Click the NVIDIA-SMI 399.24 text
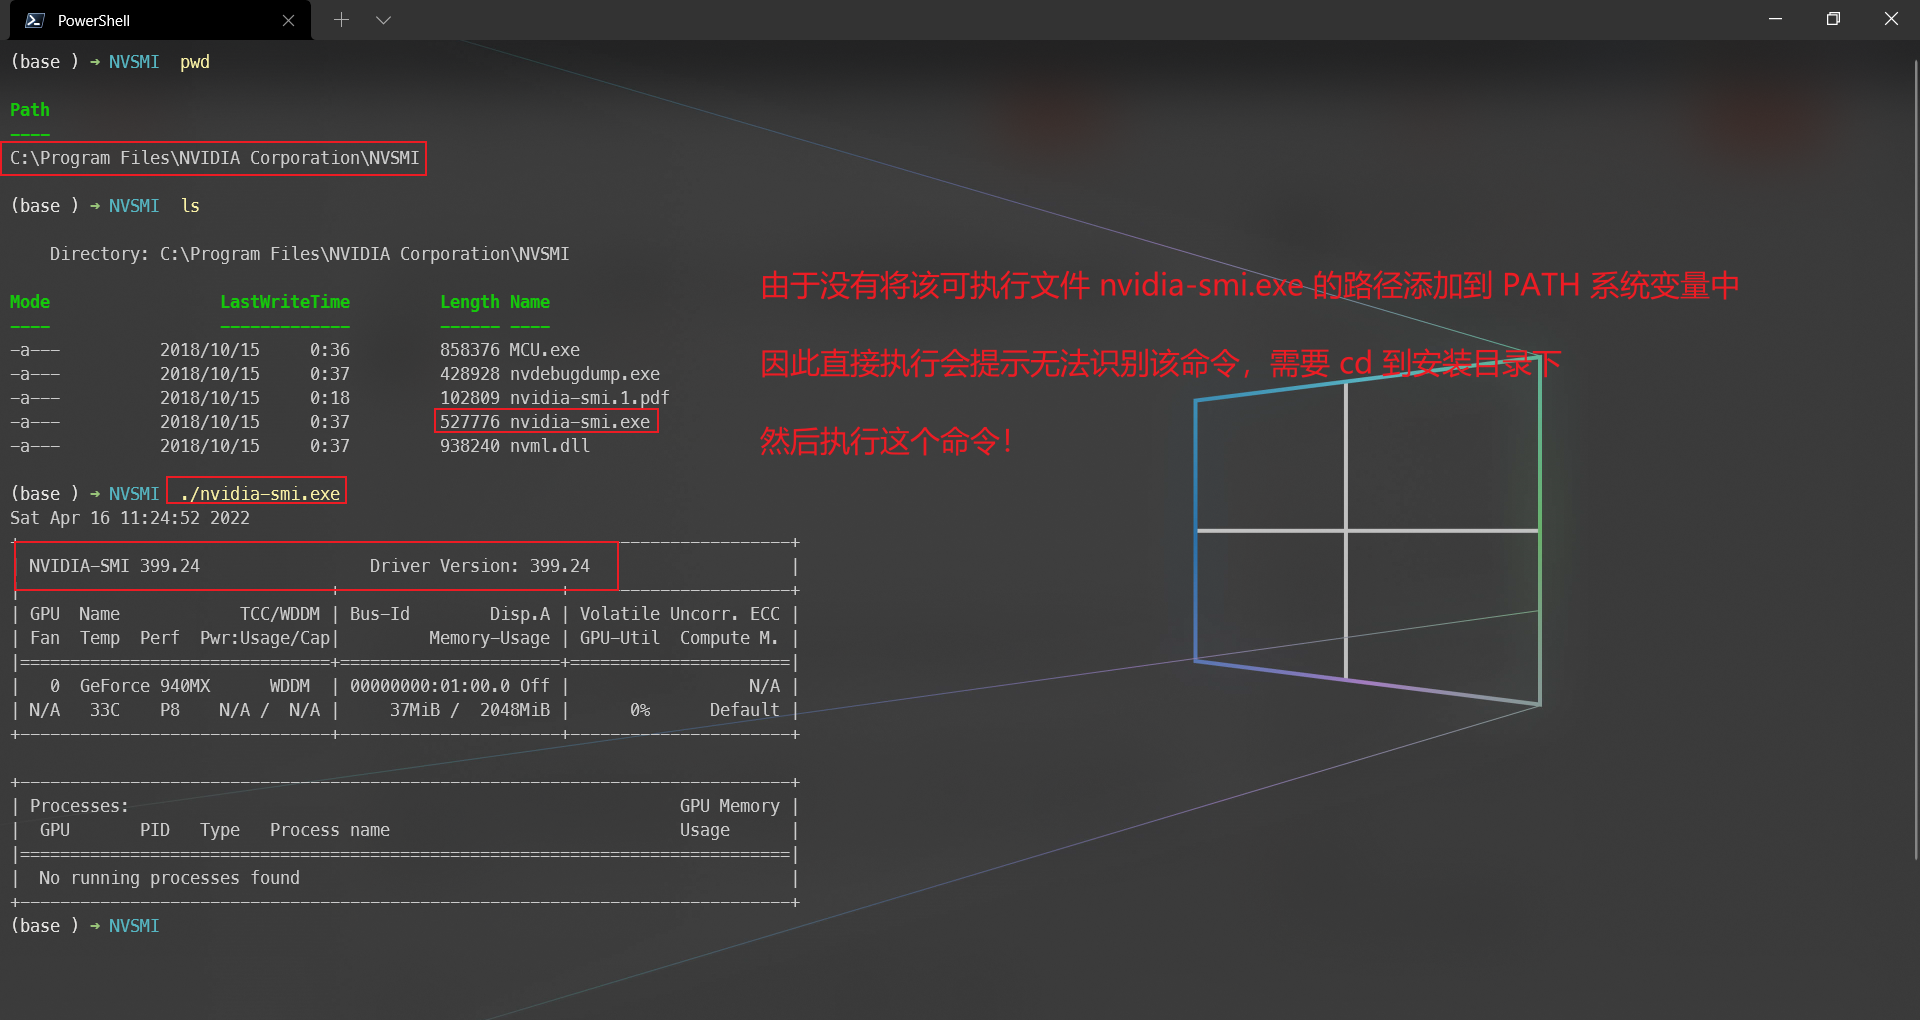The width and height of the screenshot is (1920, 1020). [x=114, y=566]
